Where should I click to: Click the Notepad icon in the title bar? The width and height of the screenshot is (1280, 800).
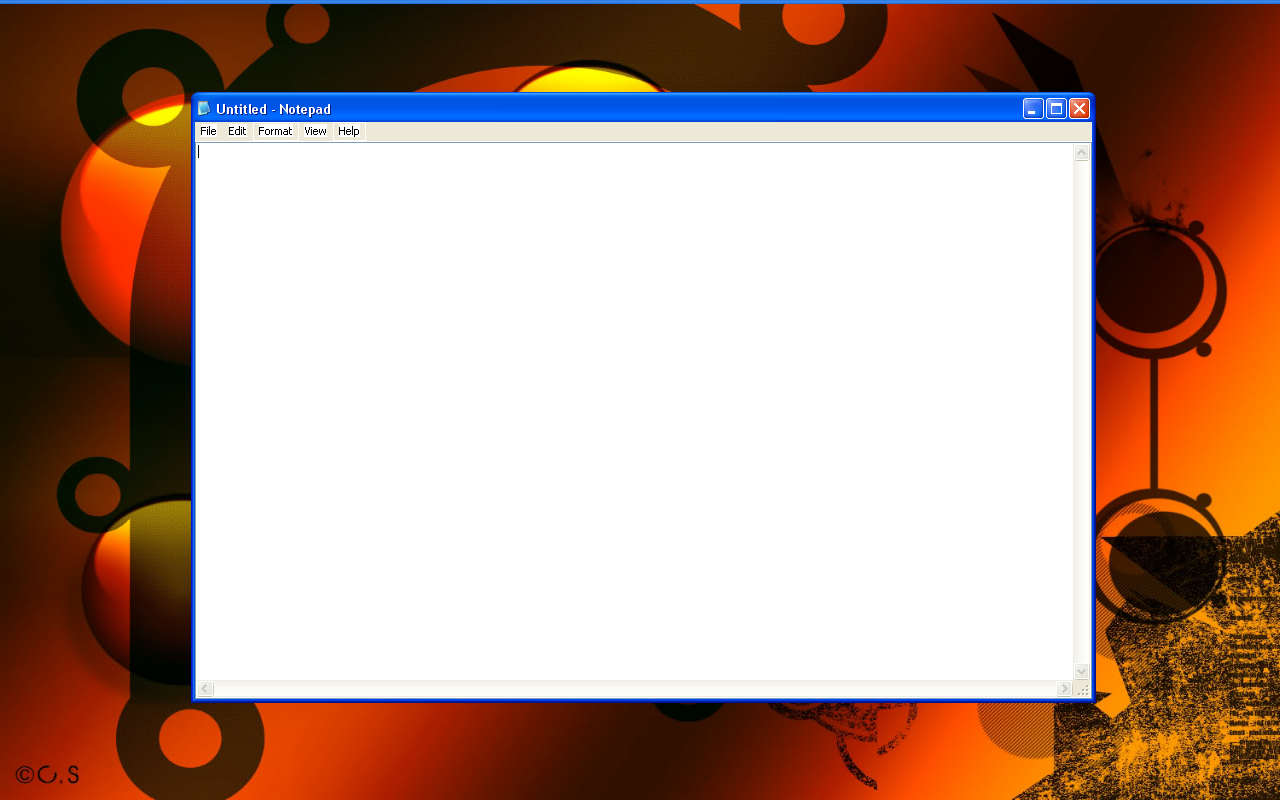pyautogui.click(x=204, y=108)
